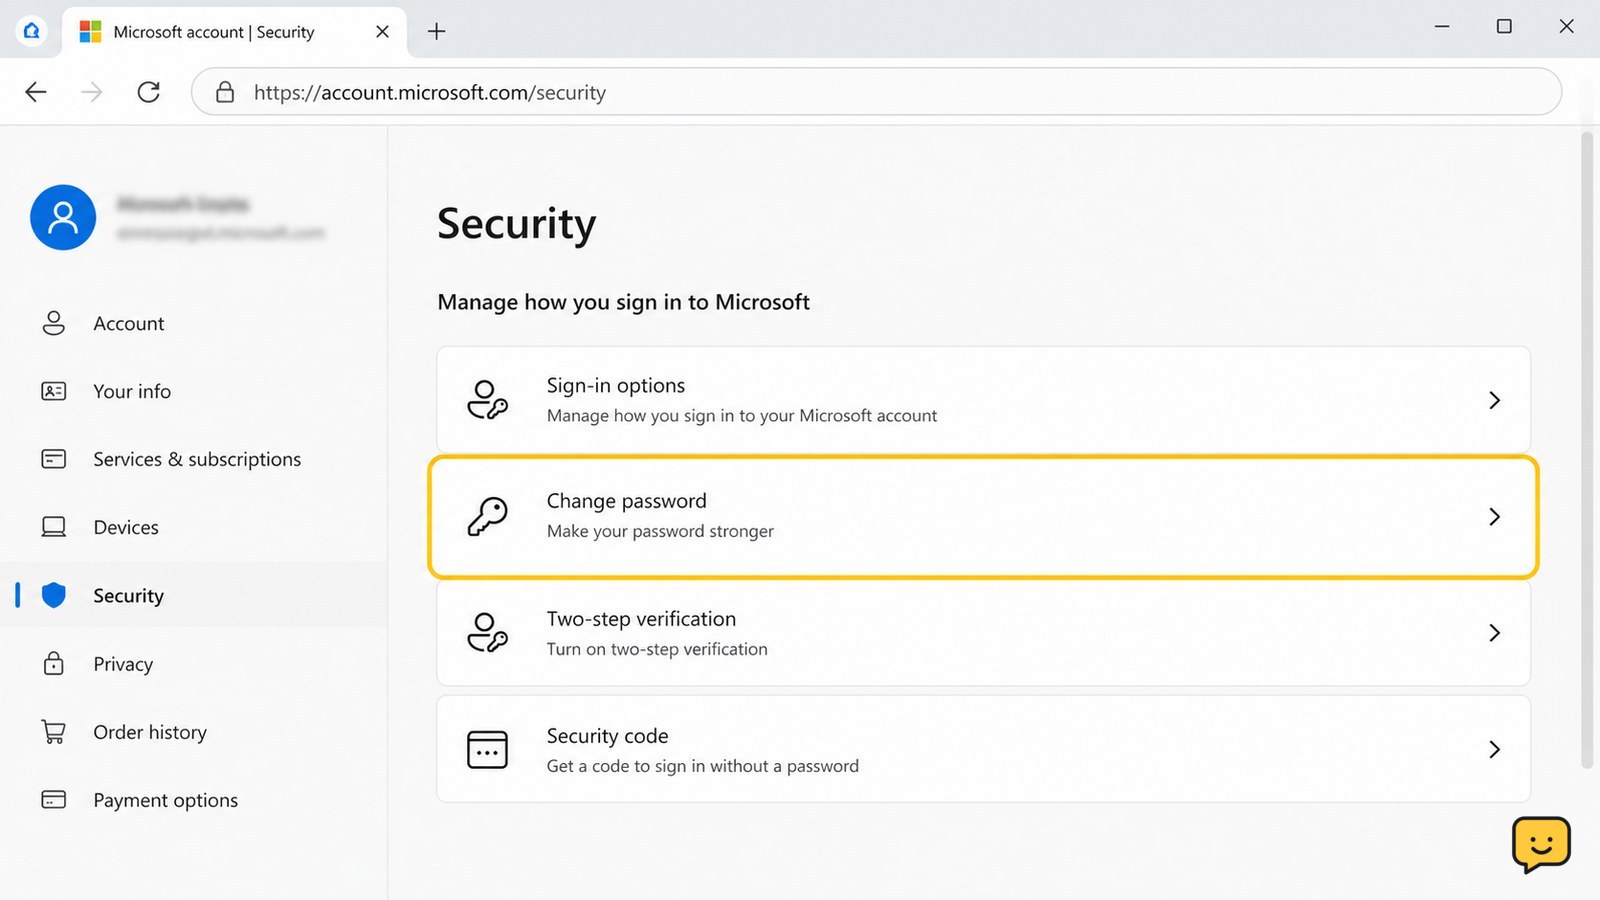Image resolution: width=1600 pixels, height=900 pixels.
Task: Open the Sign-in options title link
Action: click(x=616, y=385)
